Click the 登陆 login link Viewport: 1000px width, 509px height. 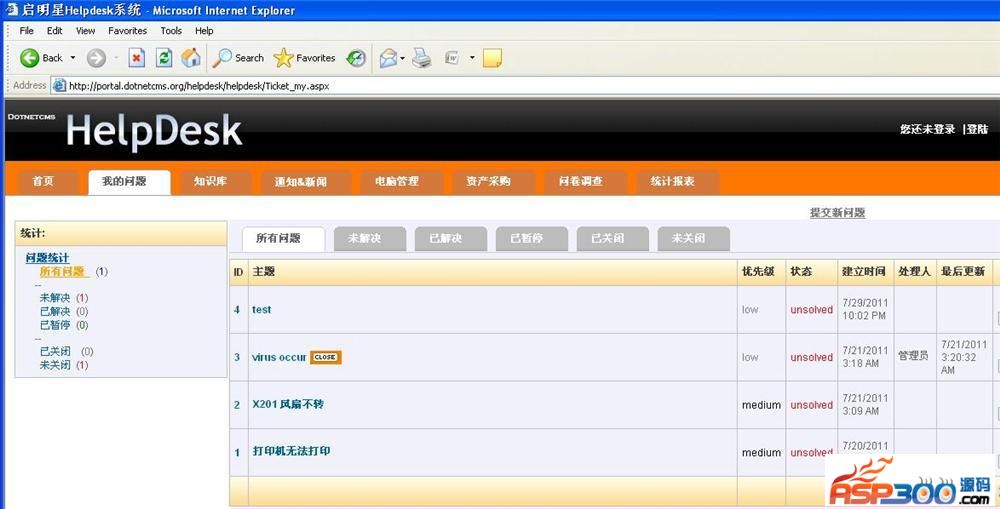point(977,129)
